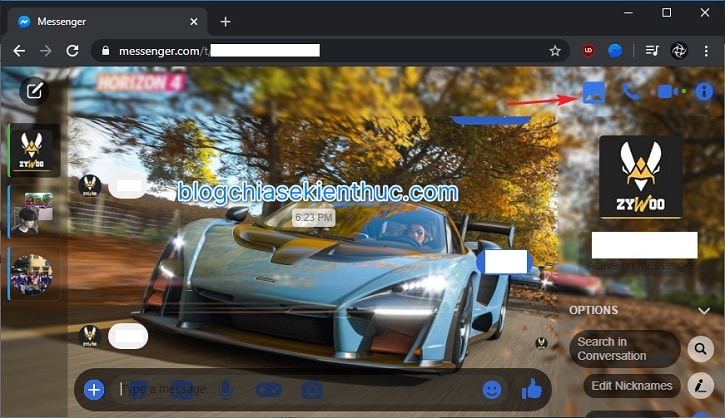
Task: Take a photo with the camera icon in the composer
Action: (x=312, y=390)
